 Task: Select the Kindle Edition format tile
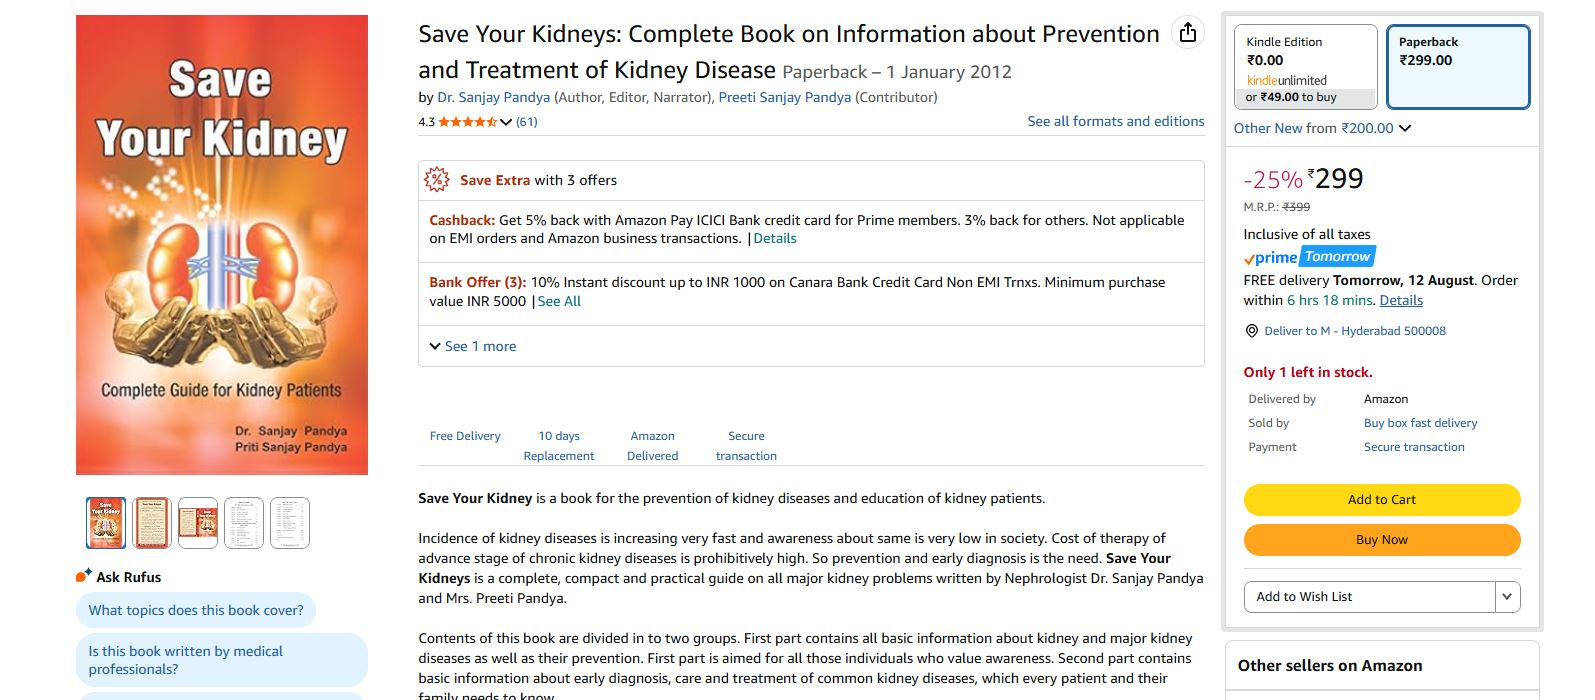tap(1303, 66)
